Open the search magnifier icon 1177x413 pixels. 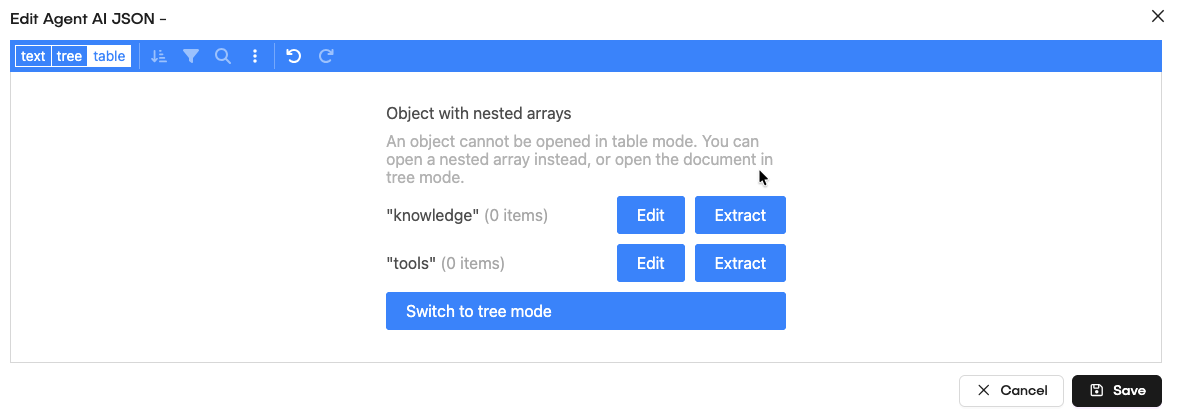pyautogui.click(x=222, y=57)
